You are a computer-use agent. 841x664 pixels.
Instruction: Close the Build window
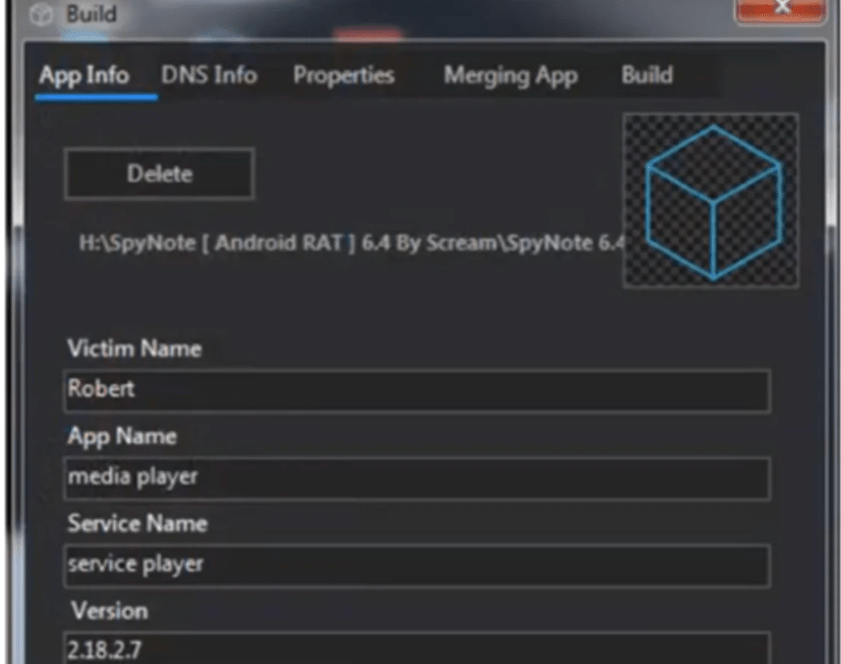pyautogui.click(x=781, y=10)
